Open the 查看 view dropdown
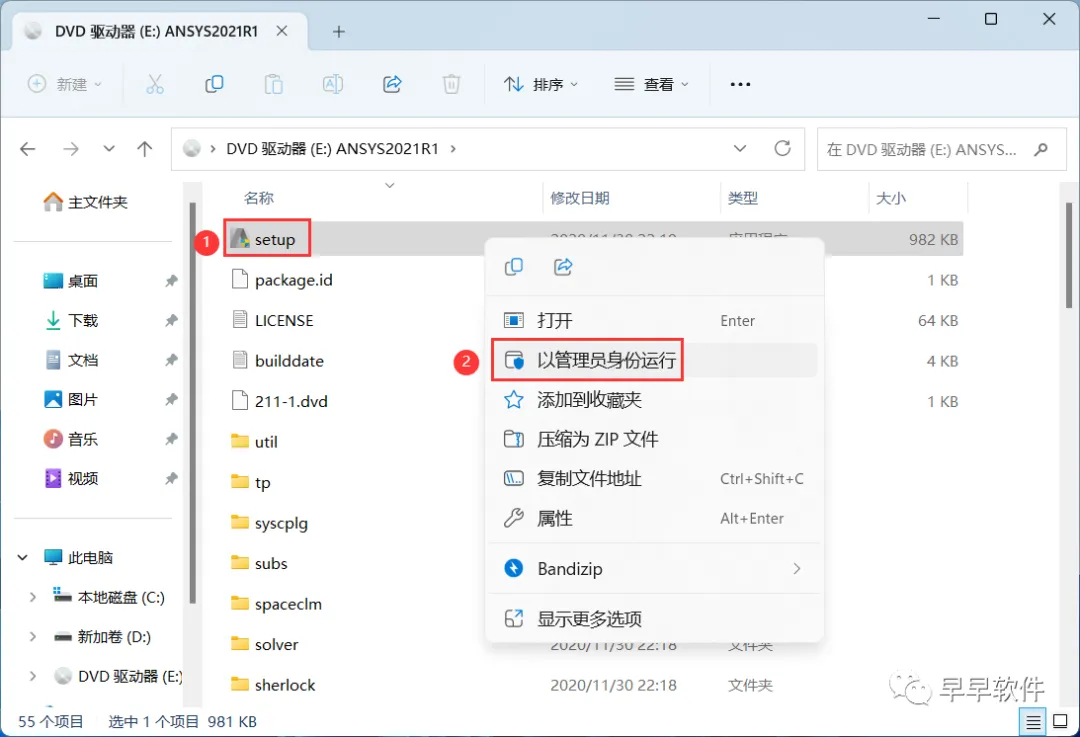Viewport: 1080px width, 737px height. (x=651, y=84)
